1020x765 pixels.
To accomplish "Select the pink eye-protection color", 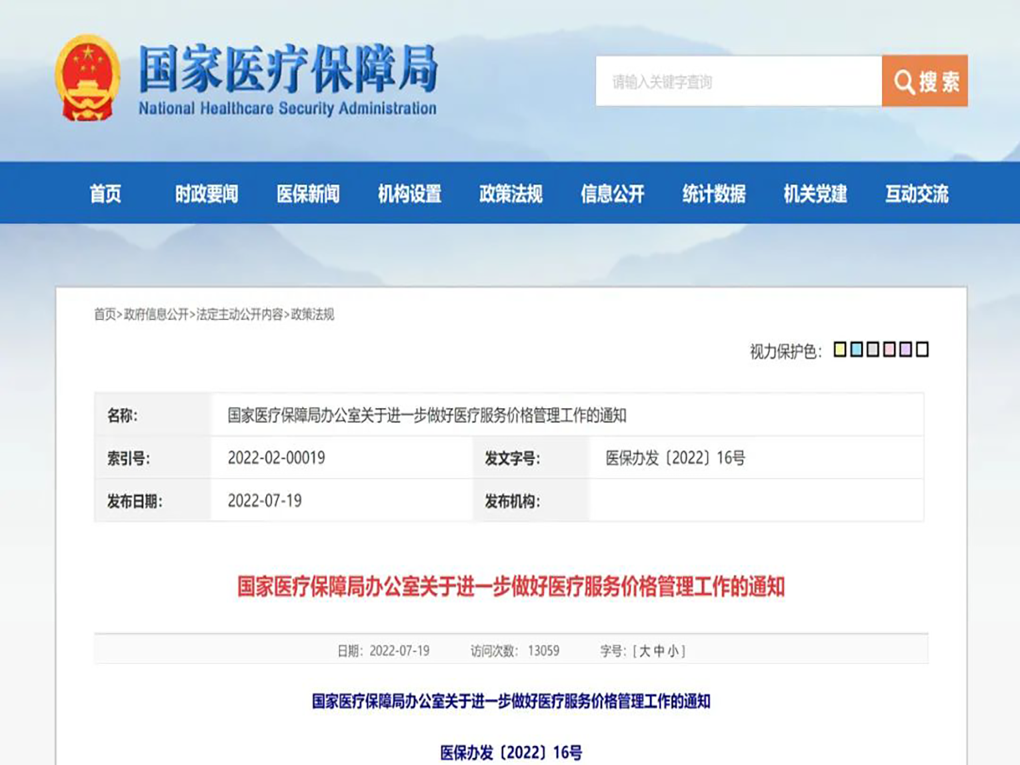I will [x=889, y=349].
